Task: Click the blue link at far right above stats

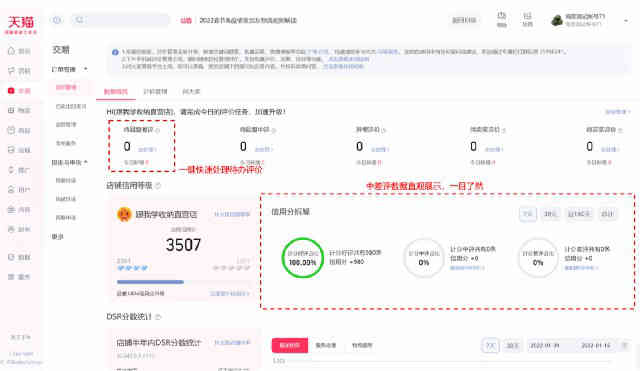Action: tap(617, 112)
